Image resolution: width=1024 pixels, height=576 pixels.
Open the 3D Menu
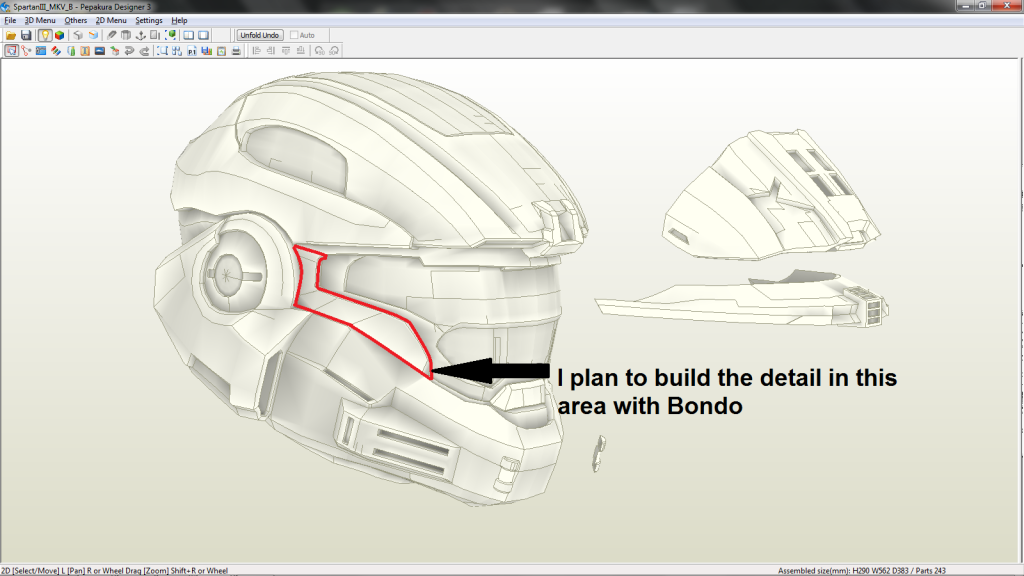(x=40, y=20)
